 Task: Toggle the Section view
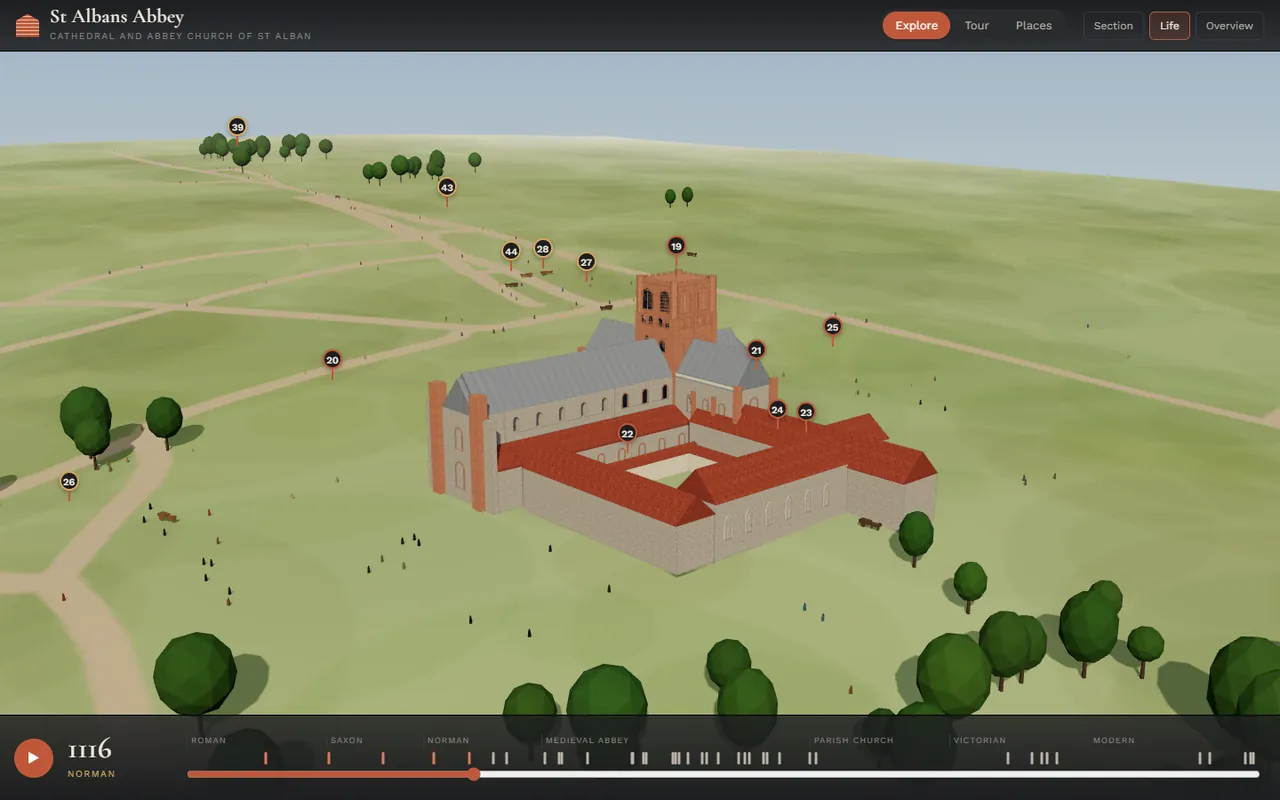pyautogui.click(x=1113, y=26)
